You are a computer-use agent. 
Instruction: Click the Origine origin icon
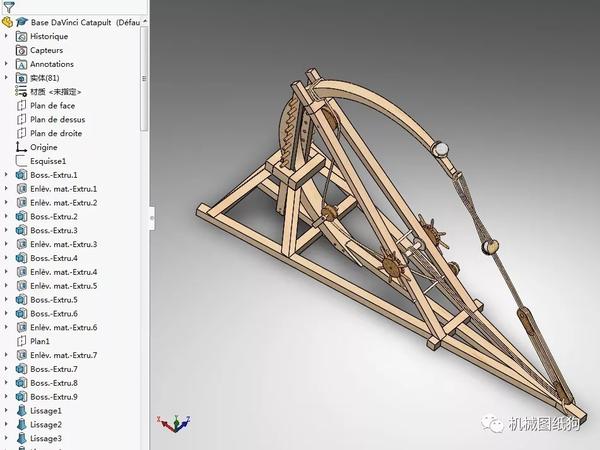pyautogui.click(x=21, y=147)
